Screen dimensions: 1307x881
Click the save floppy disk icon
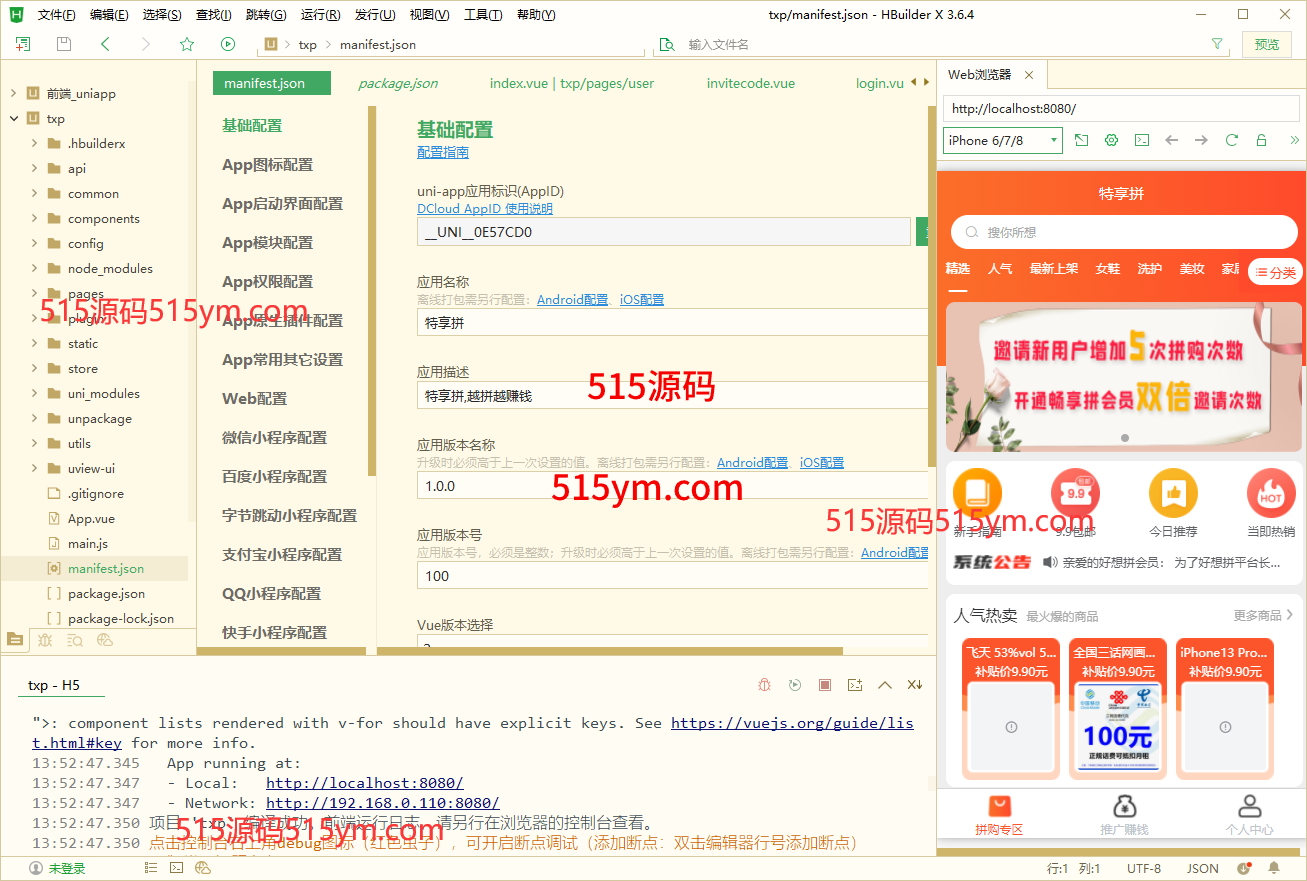tap(64, 44)
